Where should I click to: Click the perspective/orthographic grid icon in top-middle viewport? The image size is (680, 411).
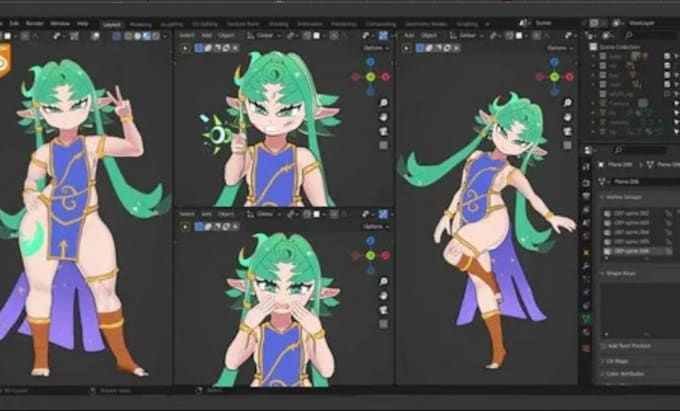pos(383,145)
